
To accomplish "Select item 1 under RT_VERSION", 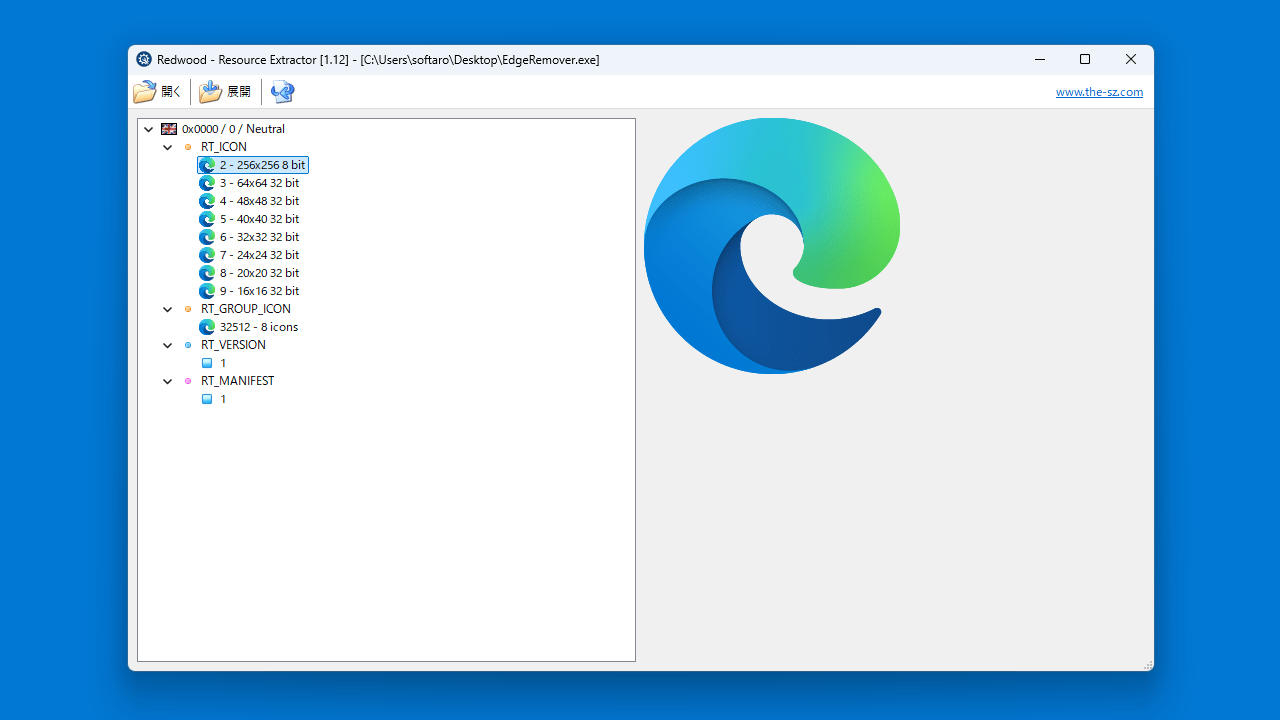I will coord(223,363).
